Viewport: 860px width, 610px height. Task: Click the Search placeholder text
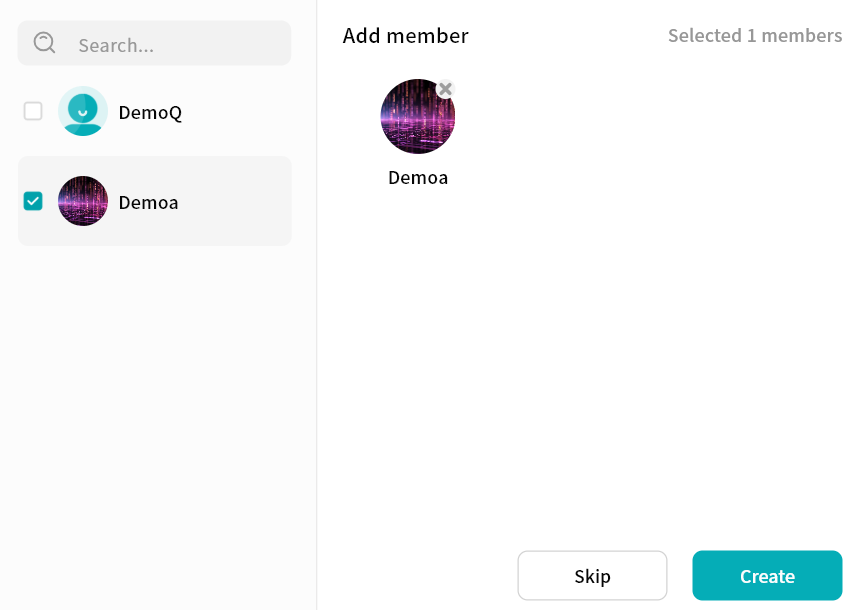[116, 45]
